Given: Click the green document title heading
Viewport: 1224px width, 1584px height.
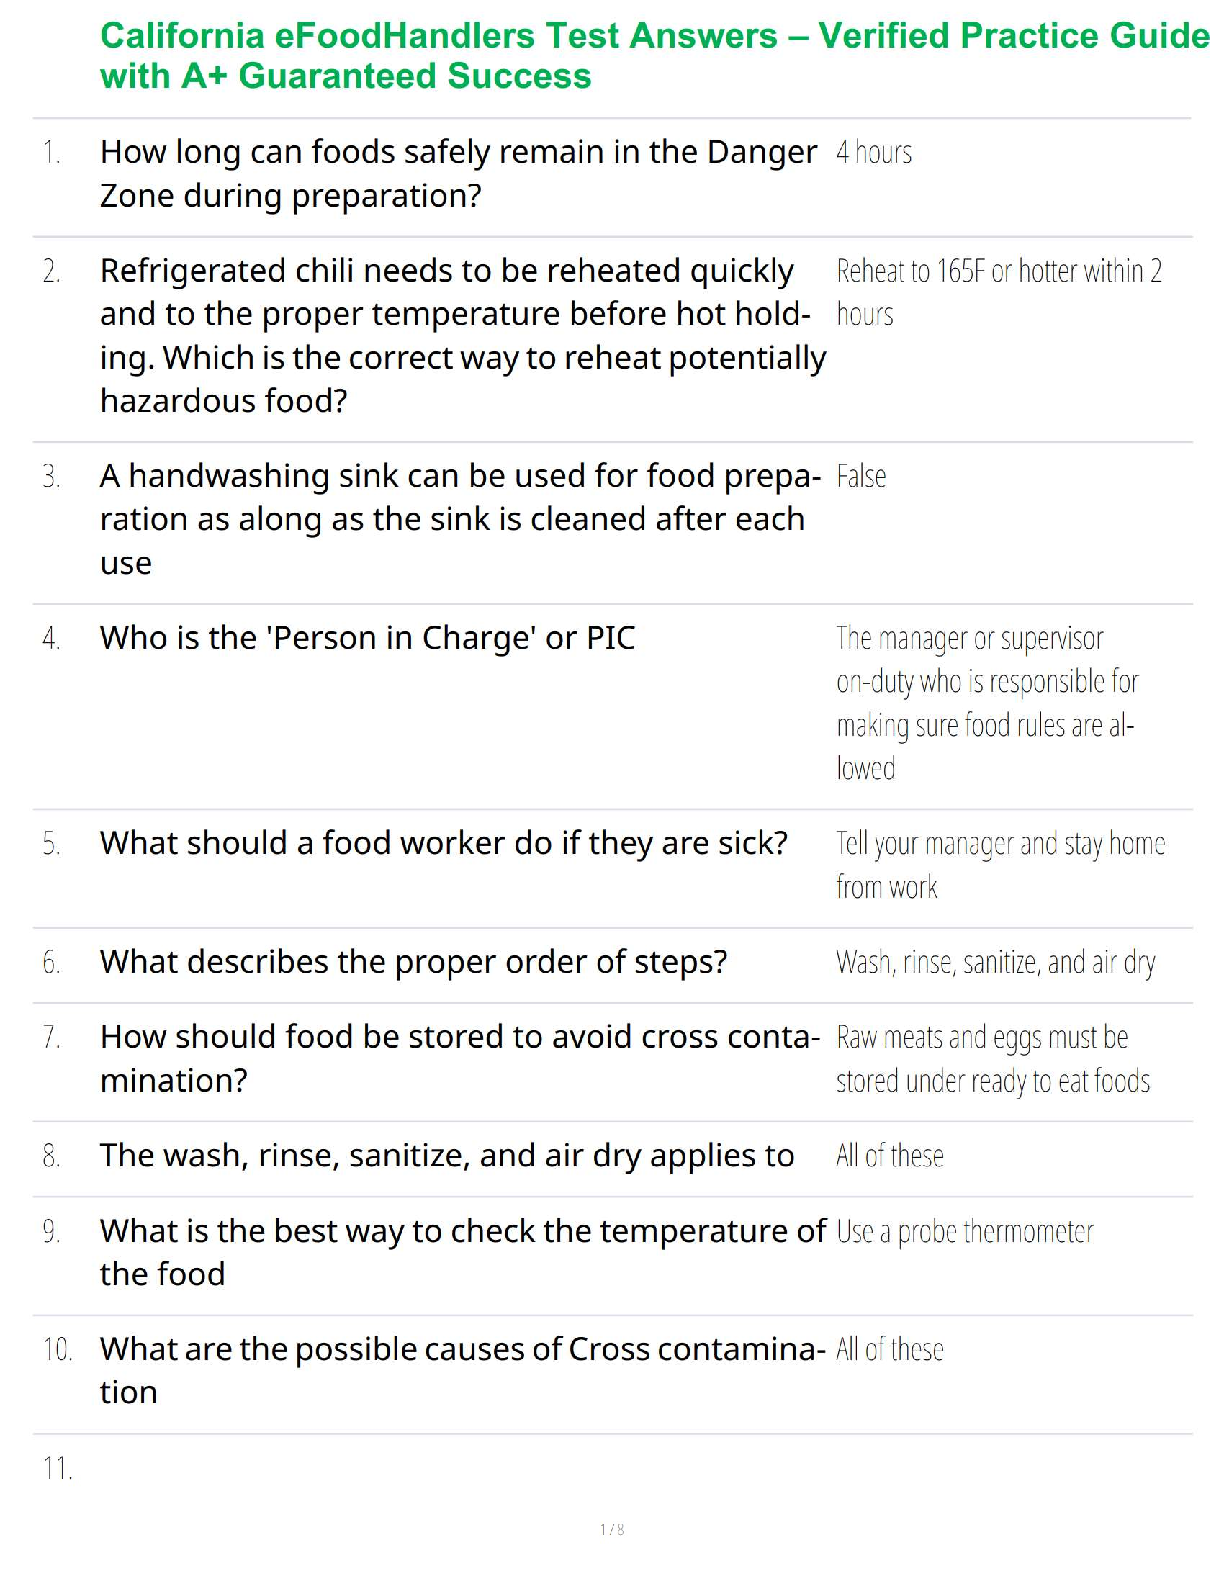Looking at the screenshot, I should point(654,56).
